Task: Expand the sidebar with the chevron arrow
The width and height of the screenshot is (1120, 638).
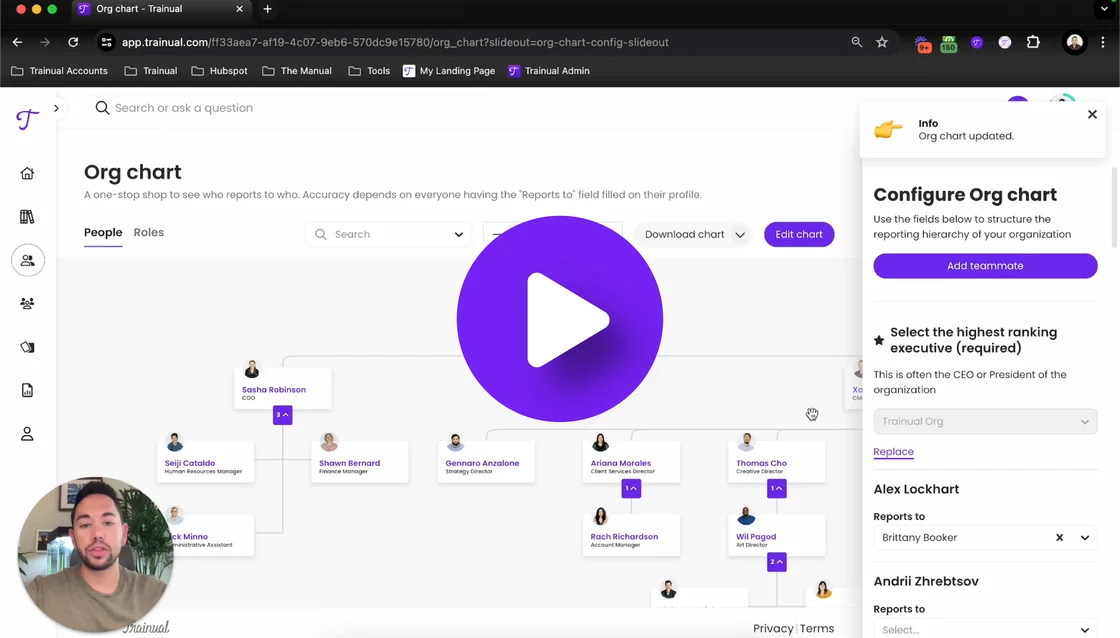Action: click(56, 108)
